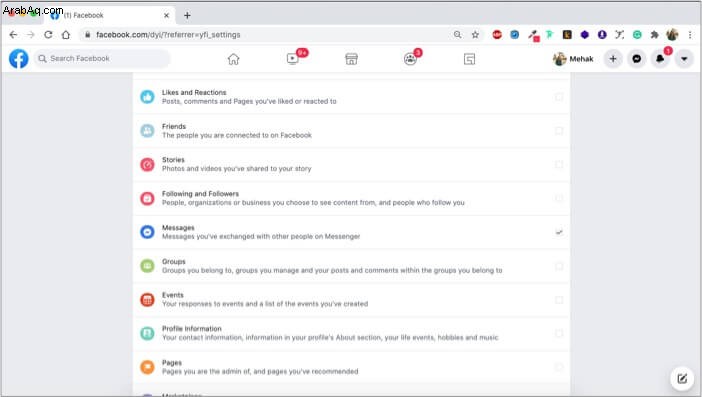Click the Facebook logo

(19, 59)
